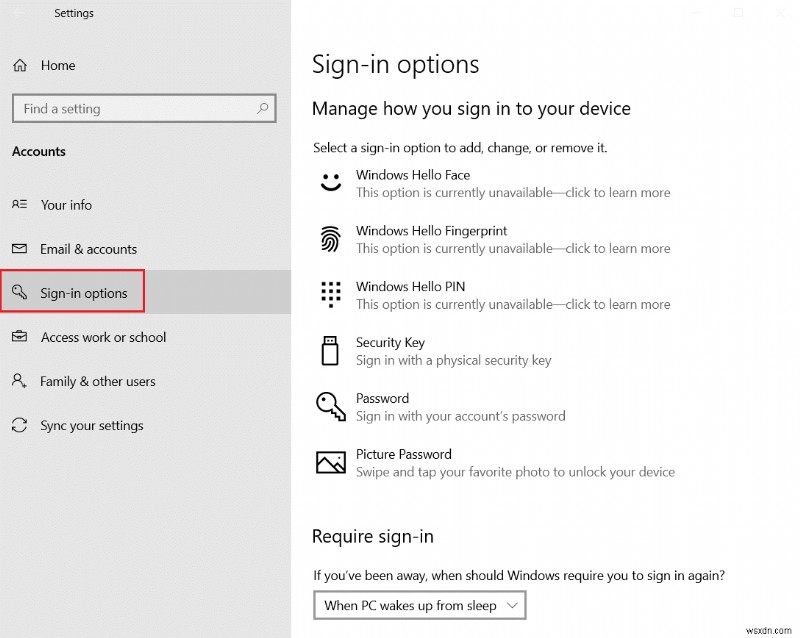Image resolution: width=800 pixels, height=638 pixels.
Task: Click the Security Key USB icon
Action: (x=330, y=351)
